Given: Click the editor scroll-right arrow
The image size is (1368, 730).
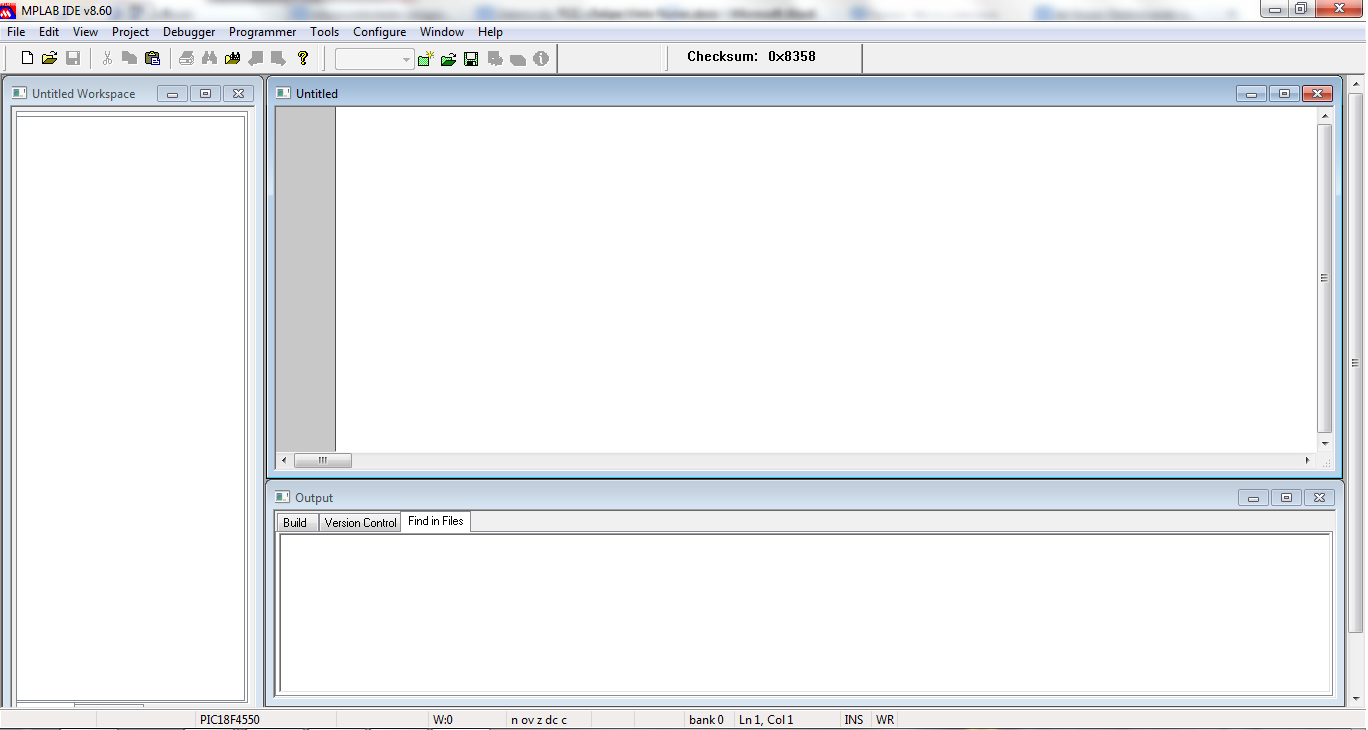Looking at the screenshot, I should [x=1307, y=461].
